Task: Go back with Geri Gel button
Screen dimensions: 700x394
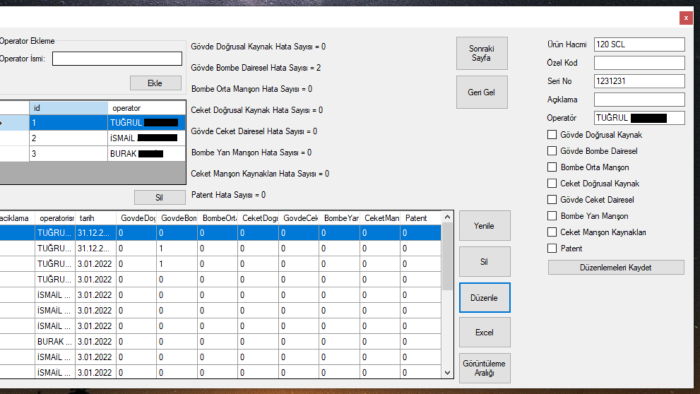Action: pyautogui.click(x=482, y=92)
